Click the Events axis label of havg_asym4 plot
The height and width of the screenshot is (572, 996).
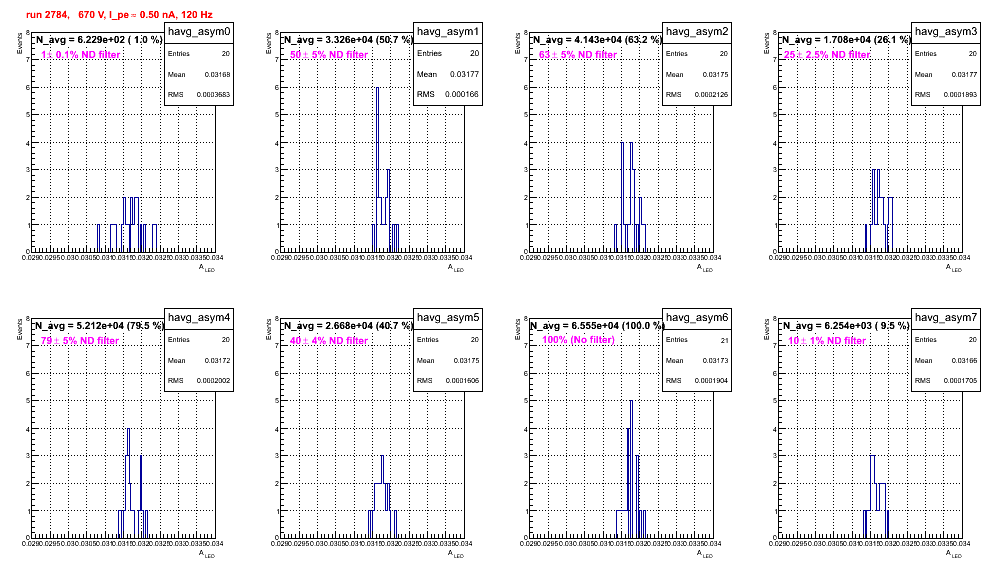(20, 327)
